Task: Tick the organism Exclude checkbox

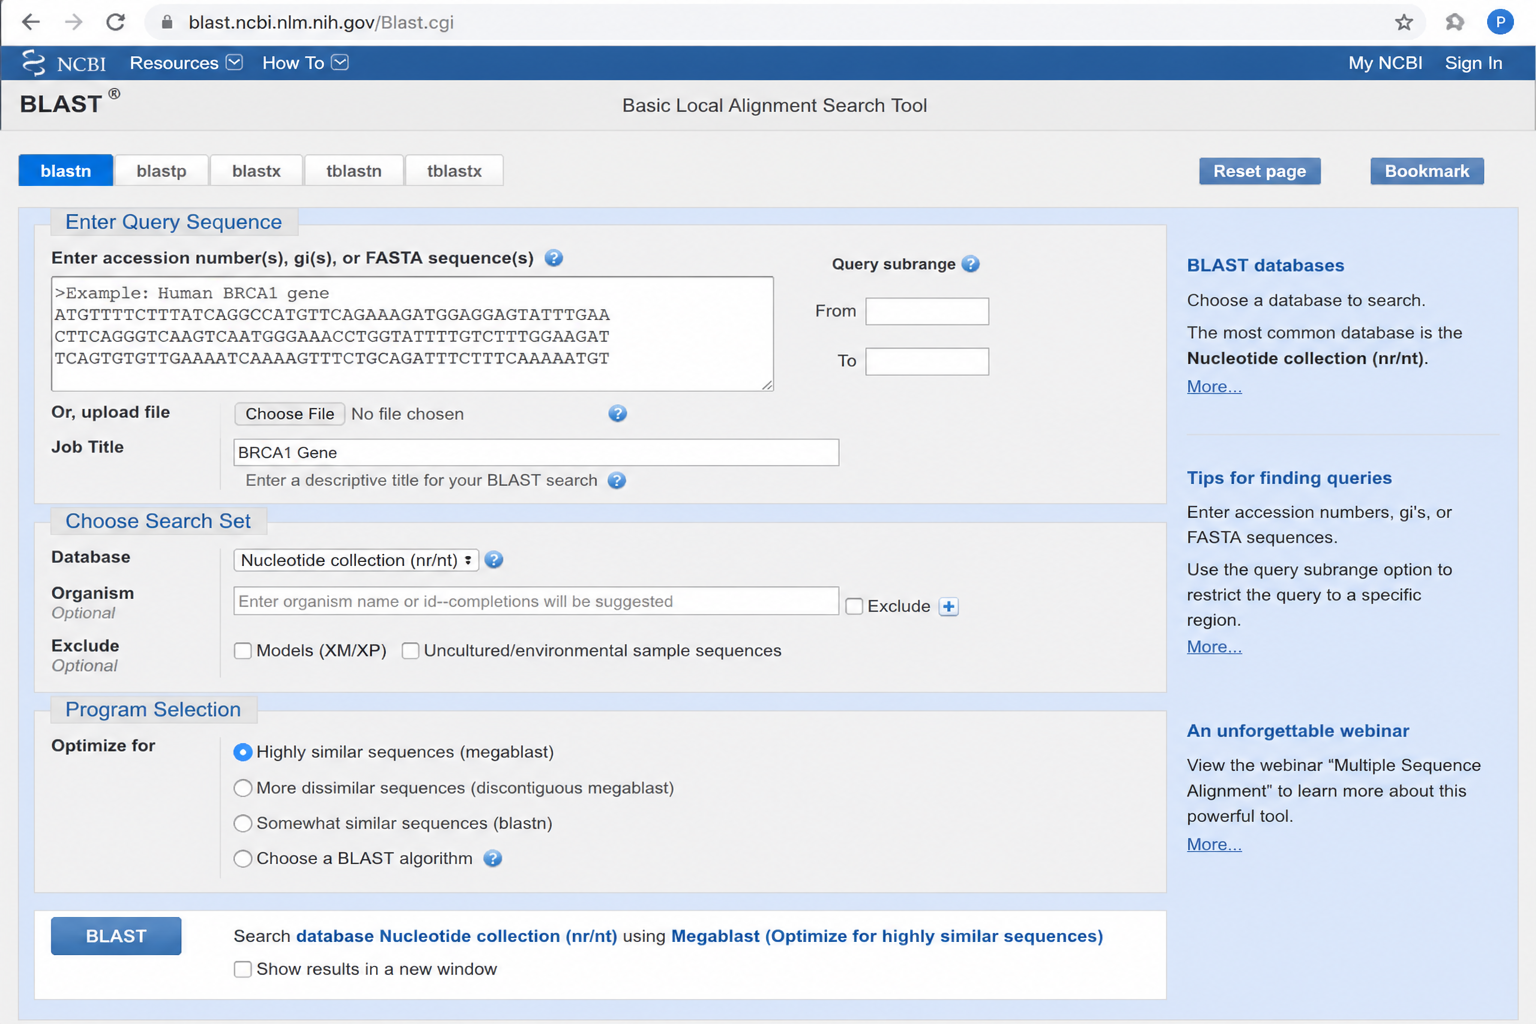Action: (854, 606)
